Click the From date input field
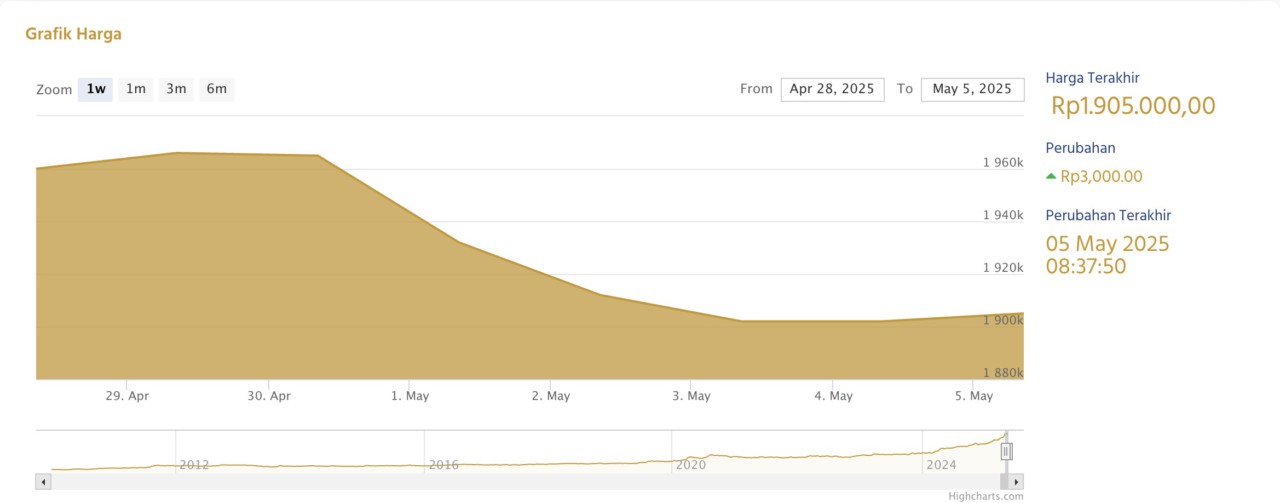This screenshot has height=503, width=1280. coord(832,89)
